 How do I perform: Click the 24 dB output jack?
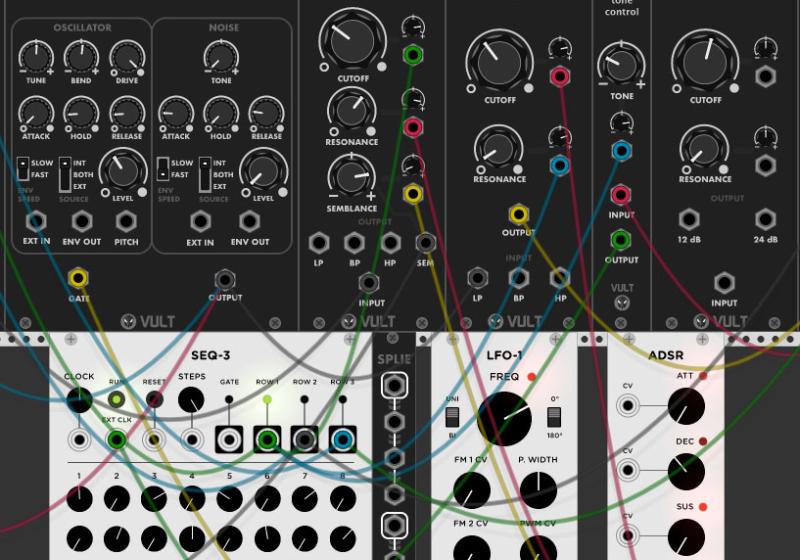point(765,220)
